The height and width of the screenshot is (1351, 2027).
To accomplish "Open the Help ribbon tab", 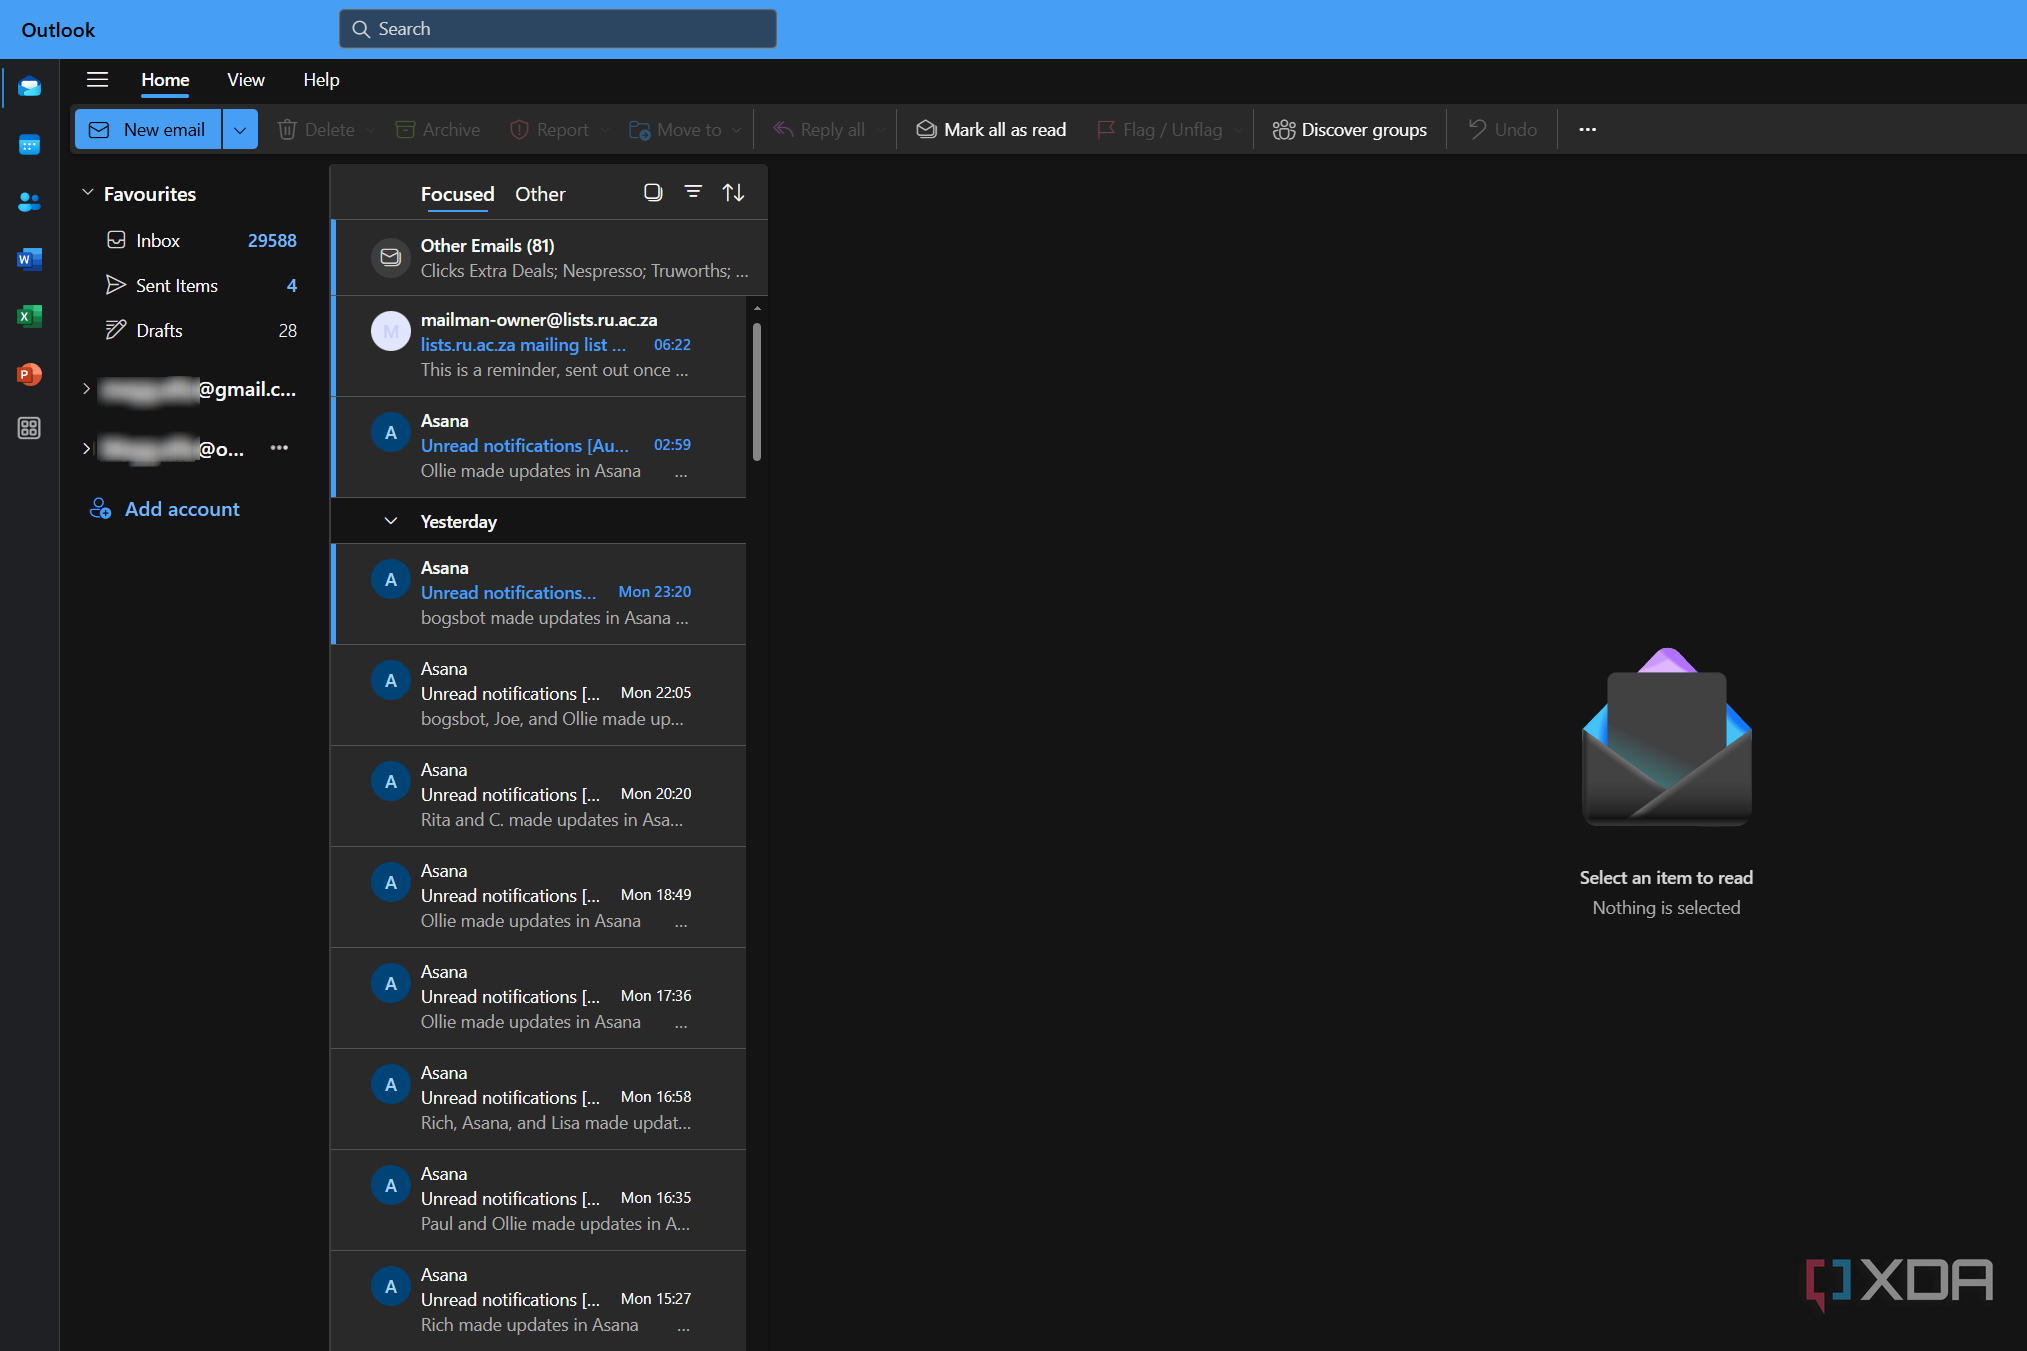I will tap(321, 80).
